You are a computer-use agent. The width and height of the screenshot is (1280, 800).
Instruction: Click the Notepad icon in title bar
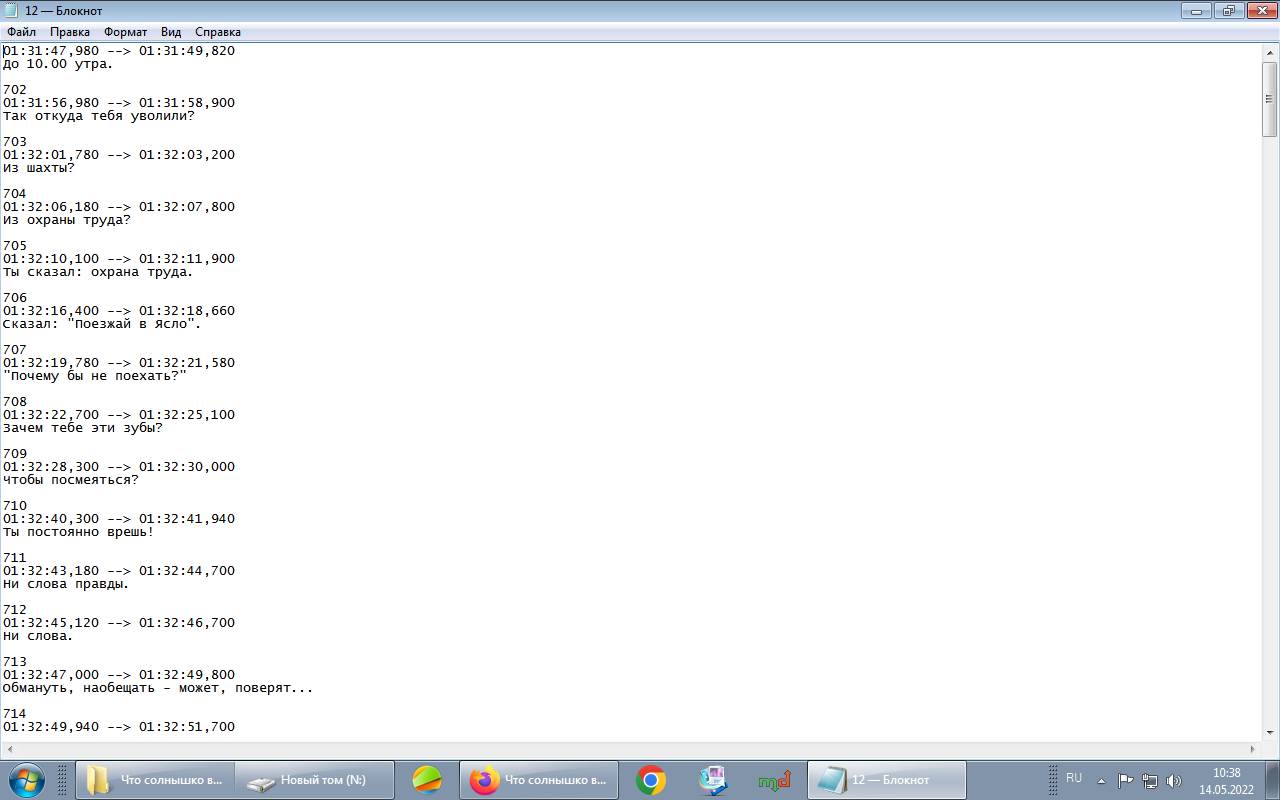tap(11, 11)
